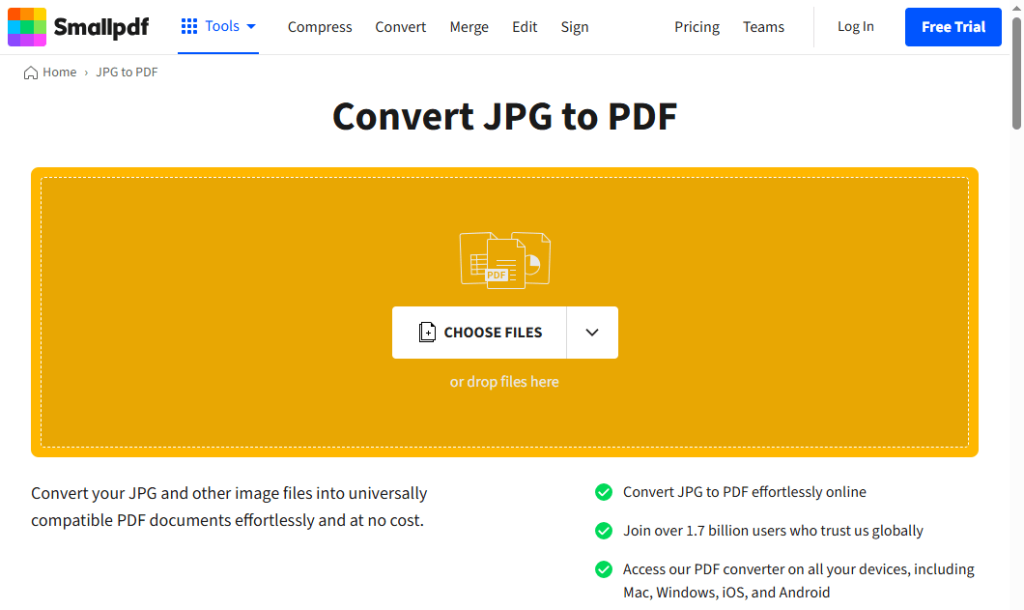Click the 'Convert your JPG and other image files' paragraph
The image size is (1024, 610).
click(229, 507)
